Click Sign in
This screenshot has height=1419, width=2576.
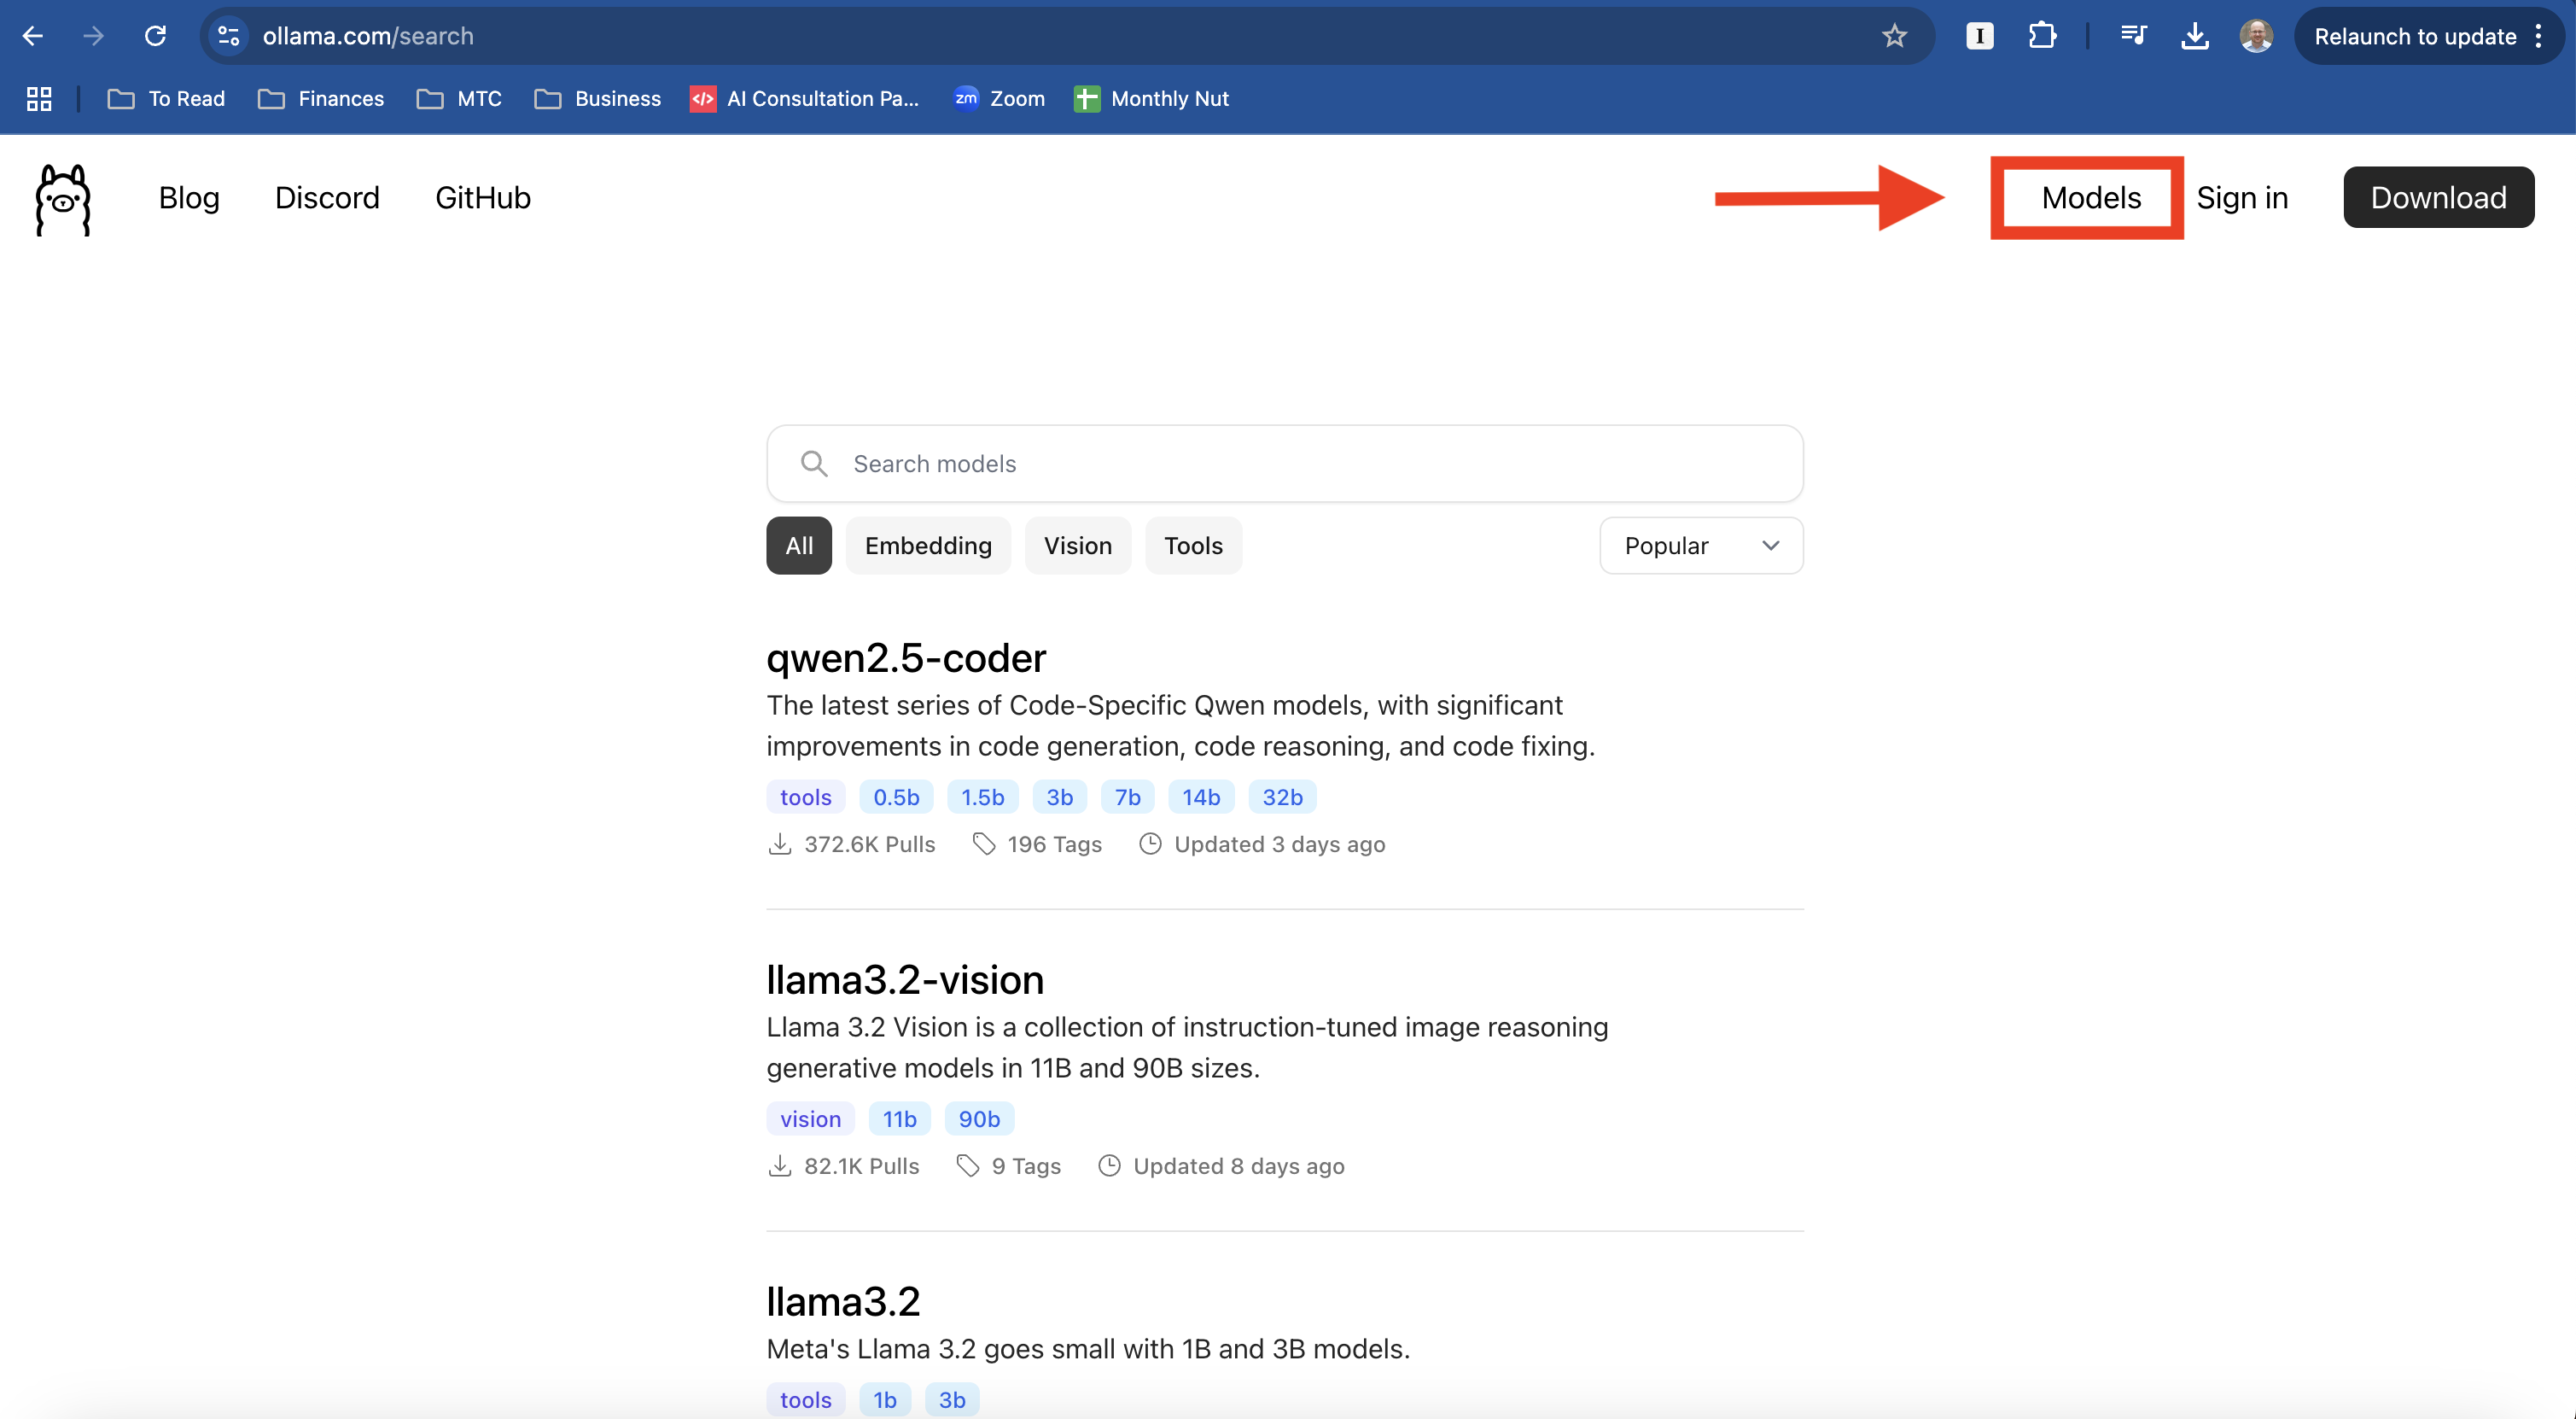[x=2242, y=198]
